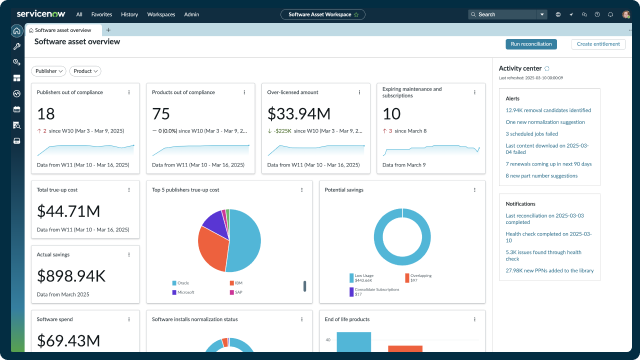Refresh the Activity center
The width and height of the screenshot is (640, 360).
[x=547, y=69]
